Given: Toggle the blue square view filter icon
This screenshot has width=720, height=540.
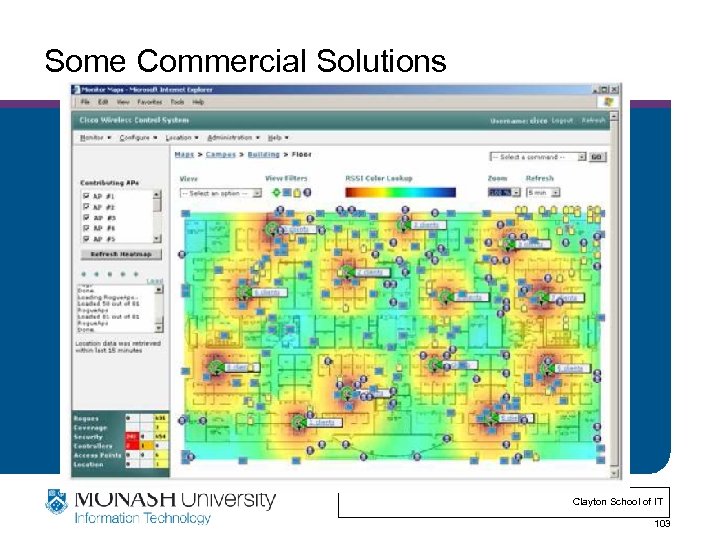Looking at the screenshot, I should [x=287, y=193].
